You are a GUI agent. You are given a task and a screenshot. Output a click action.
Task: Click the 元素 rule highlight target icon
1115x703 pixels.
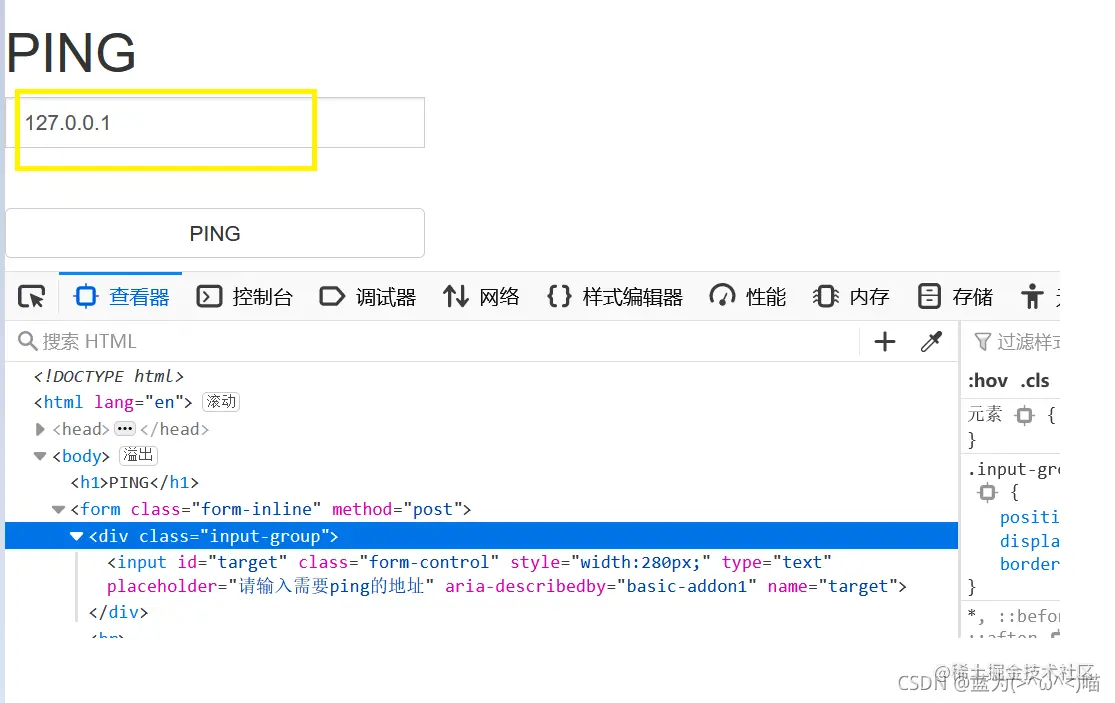tap(1024, 415)
